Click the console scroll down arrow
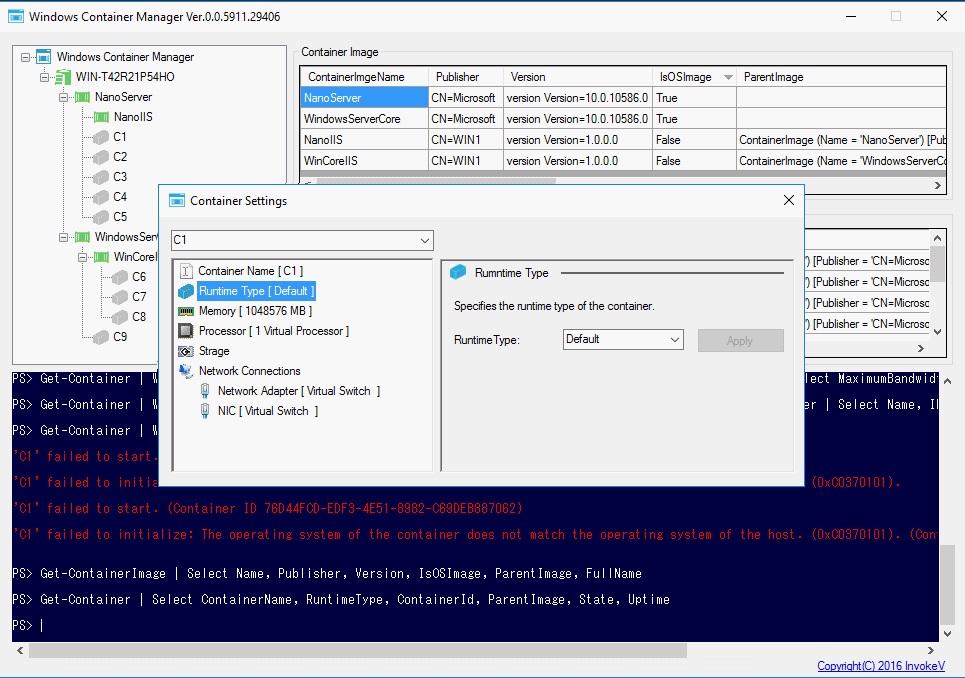The height and width of the screenshot is (678, 965). (947, 634)
